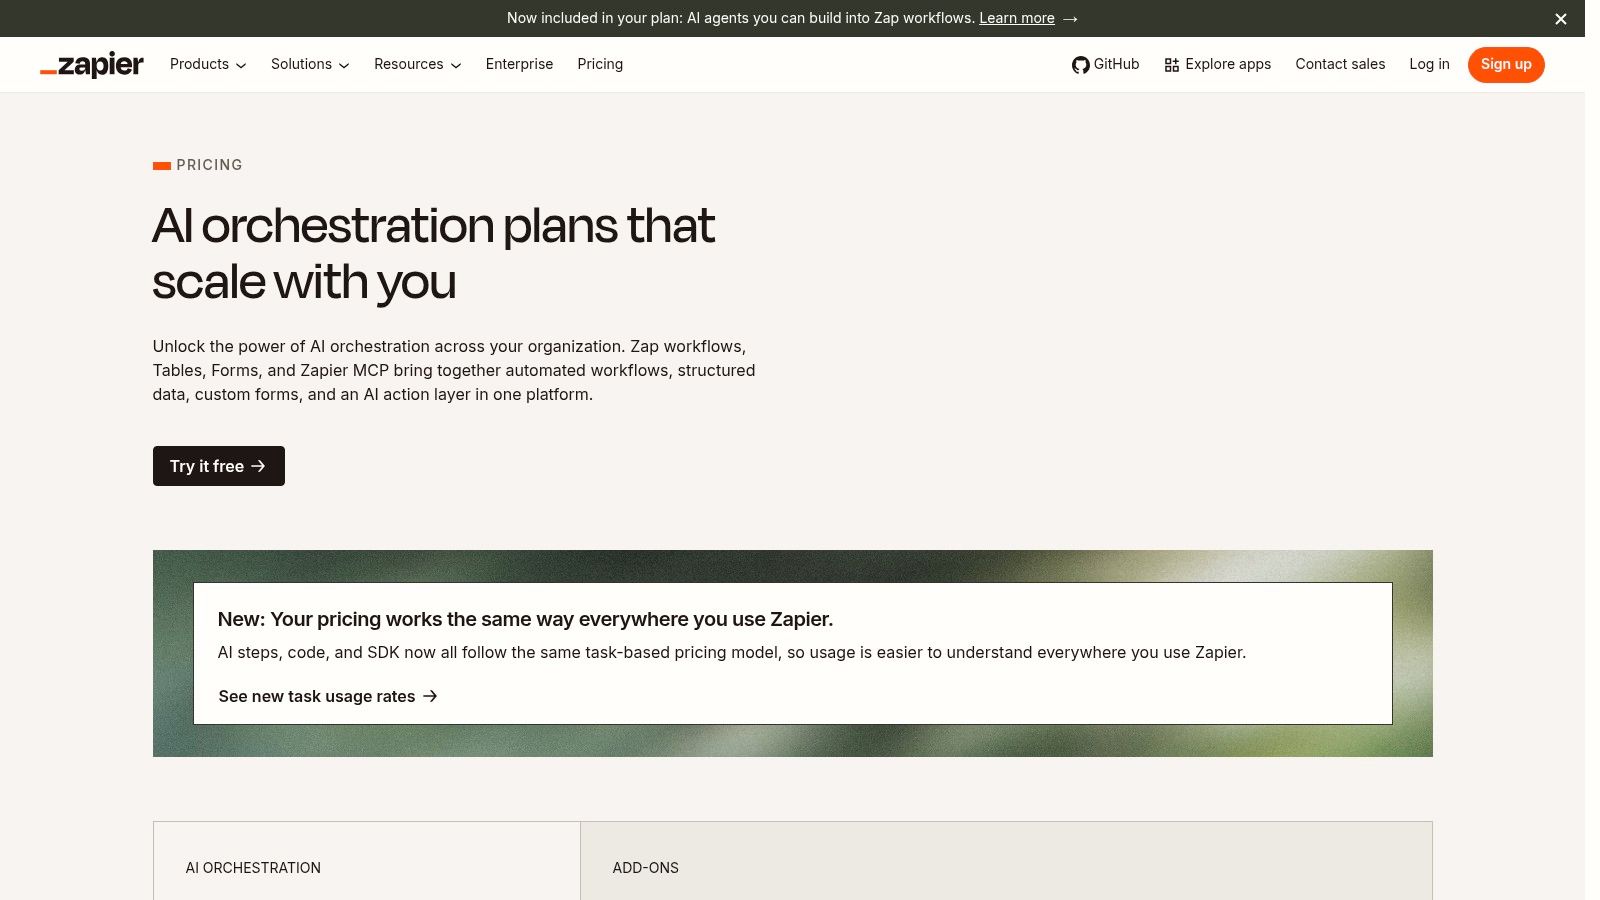Click the GitHub octocat icon

point(1080,65)
